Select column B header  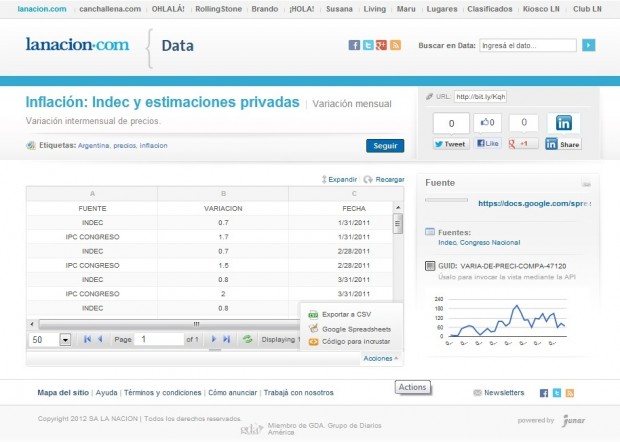[x=223, y=194]
